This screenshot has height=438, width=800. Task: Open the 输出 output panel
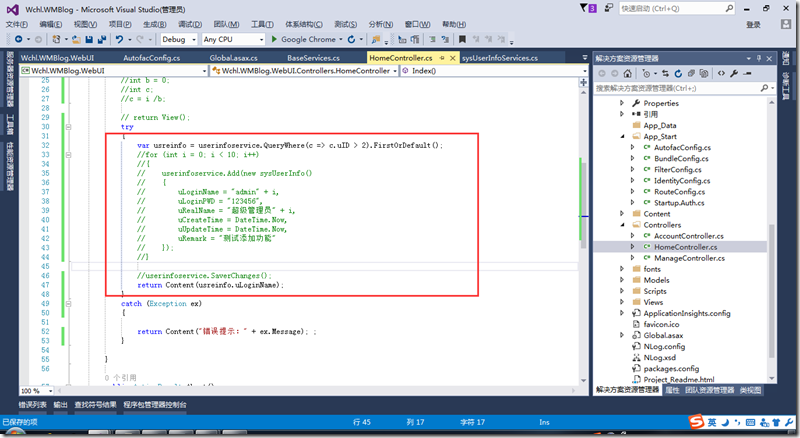(61, 405)
